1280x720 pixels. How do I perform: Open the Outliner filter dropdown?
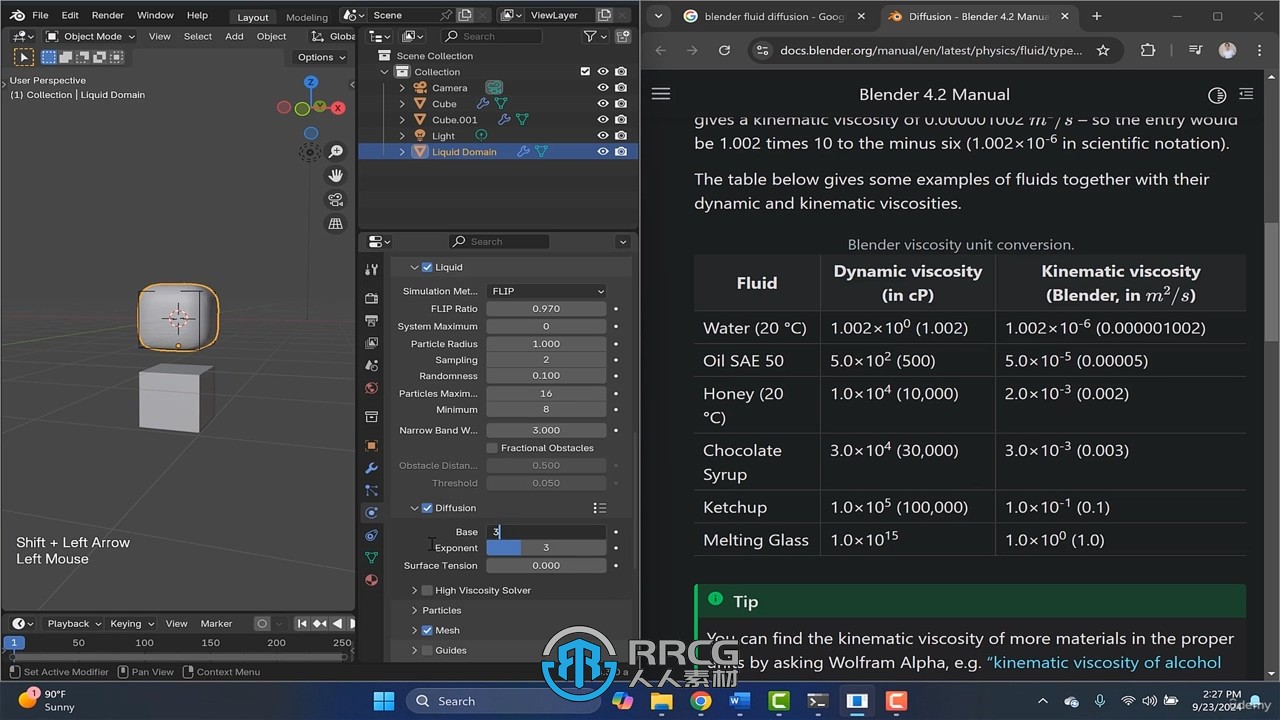pos(595,36)
